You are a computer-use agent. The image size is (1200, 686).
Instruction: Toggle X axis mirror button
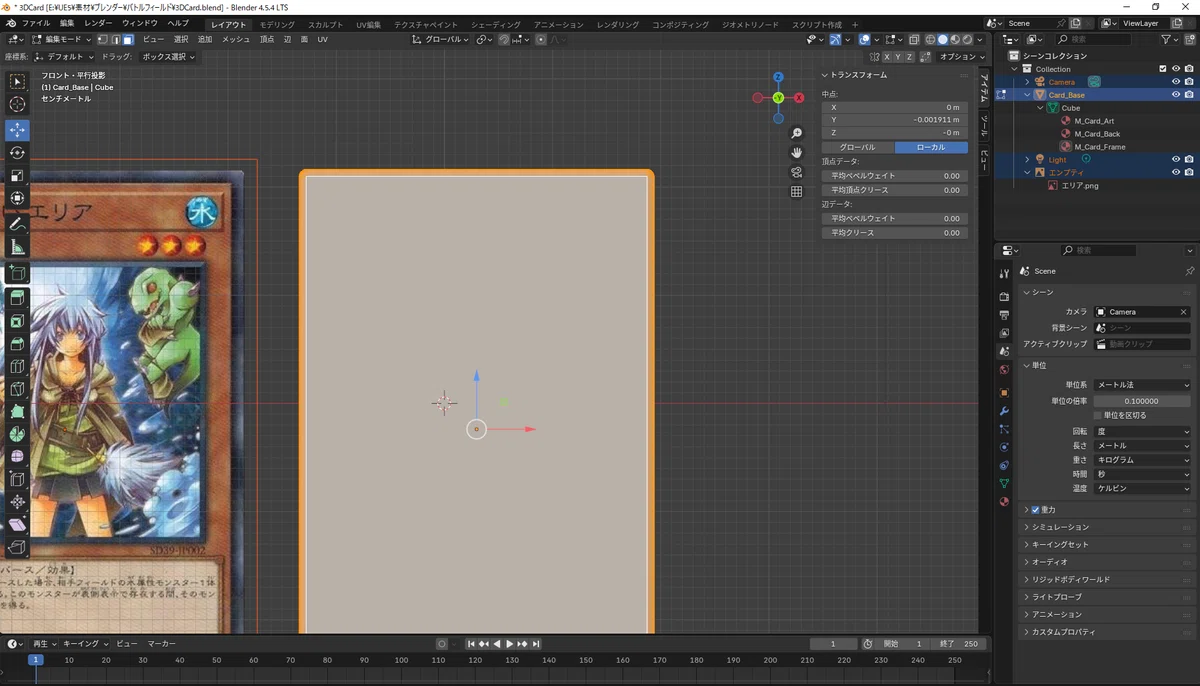[886, 57]
